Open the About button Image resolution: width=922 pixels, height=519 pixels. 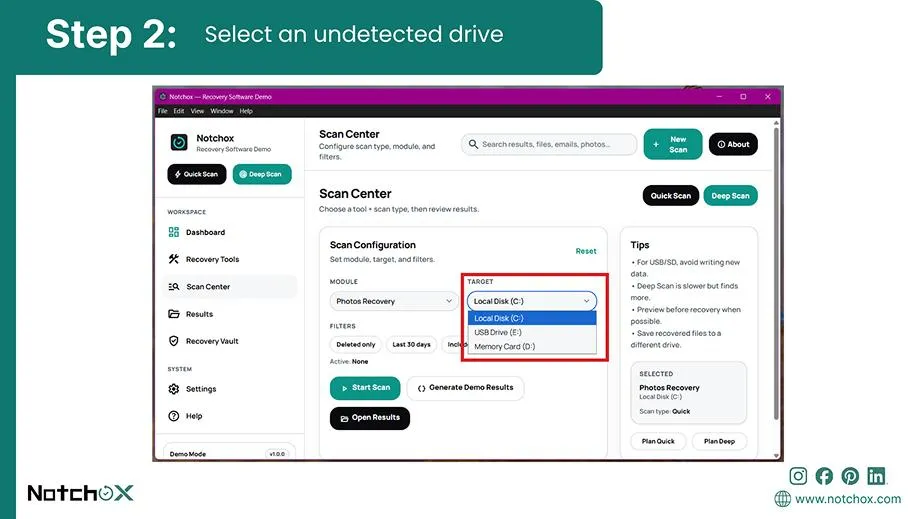click(733, 144)
